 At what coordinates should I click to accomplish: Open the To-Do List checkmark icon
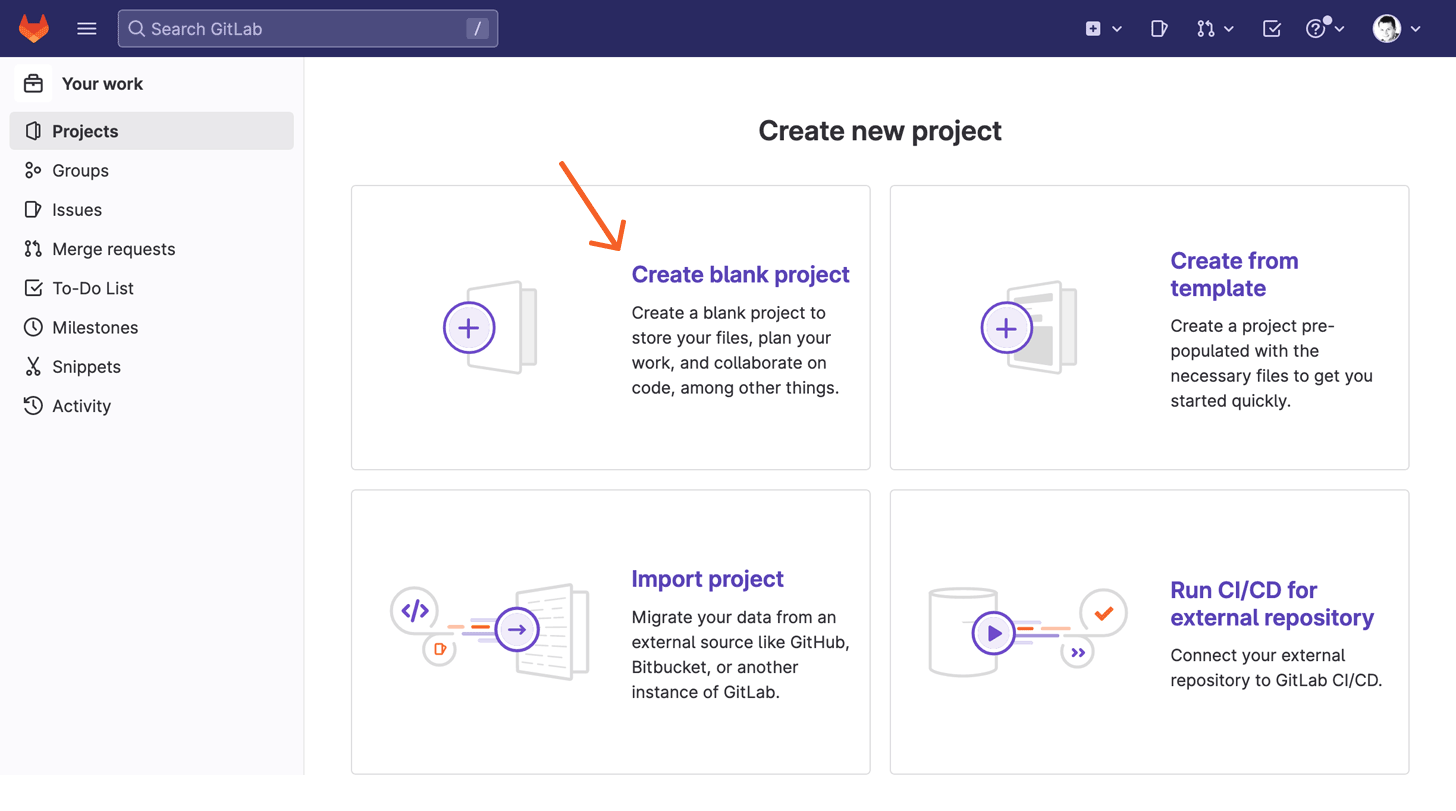click(x=1271, y=28)
